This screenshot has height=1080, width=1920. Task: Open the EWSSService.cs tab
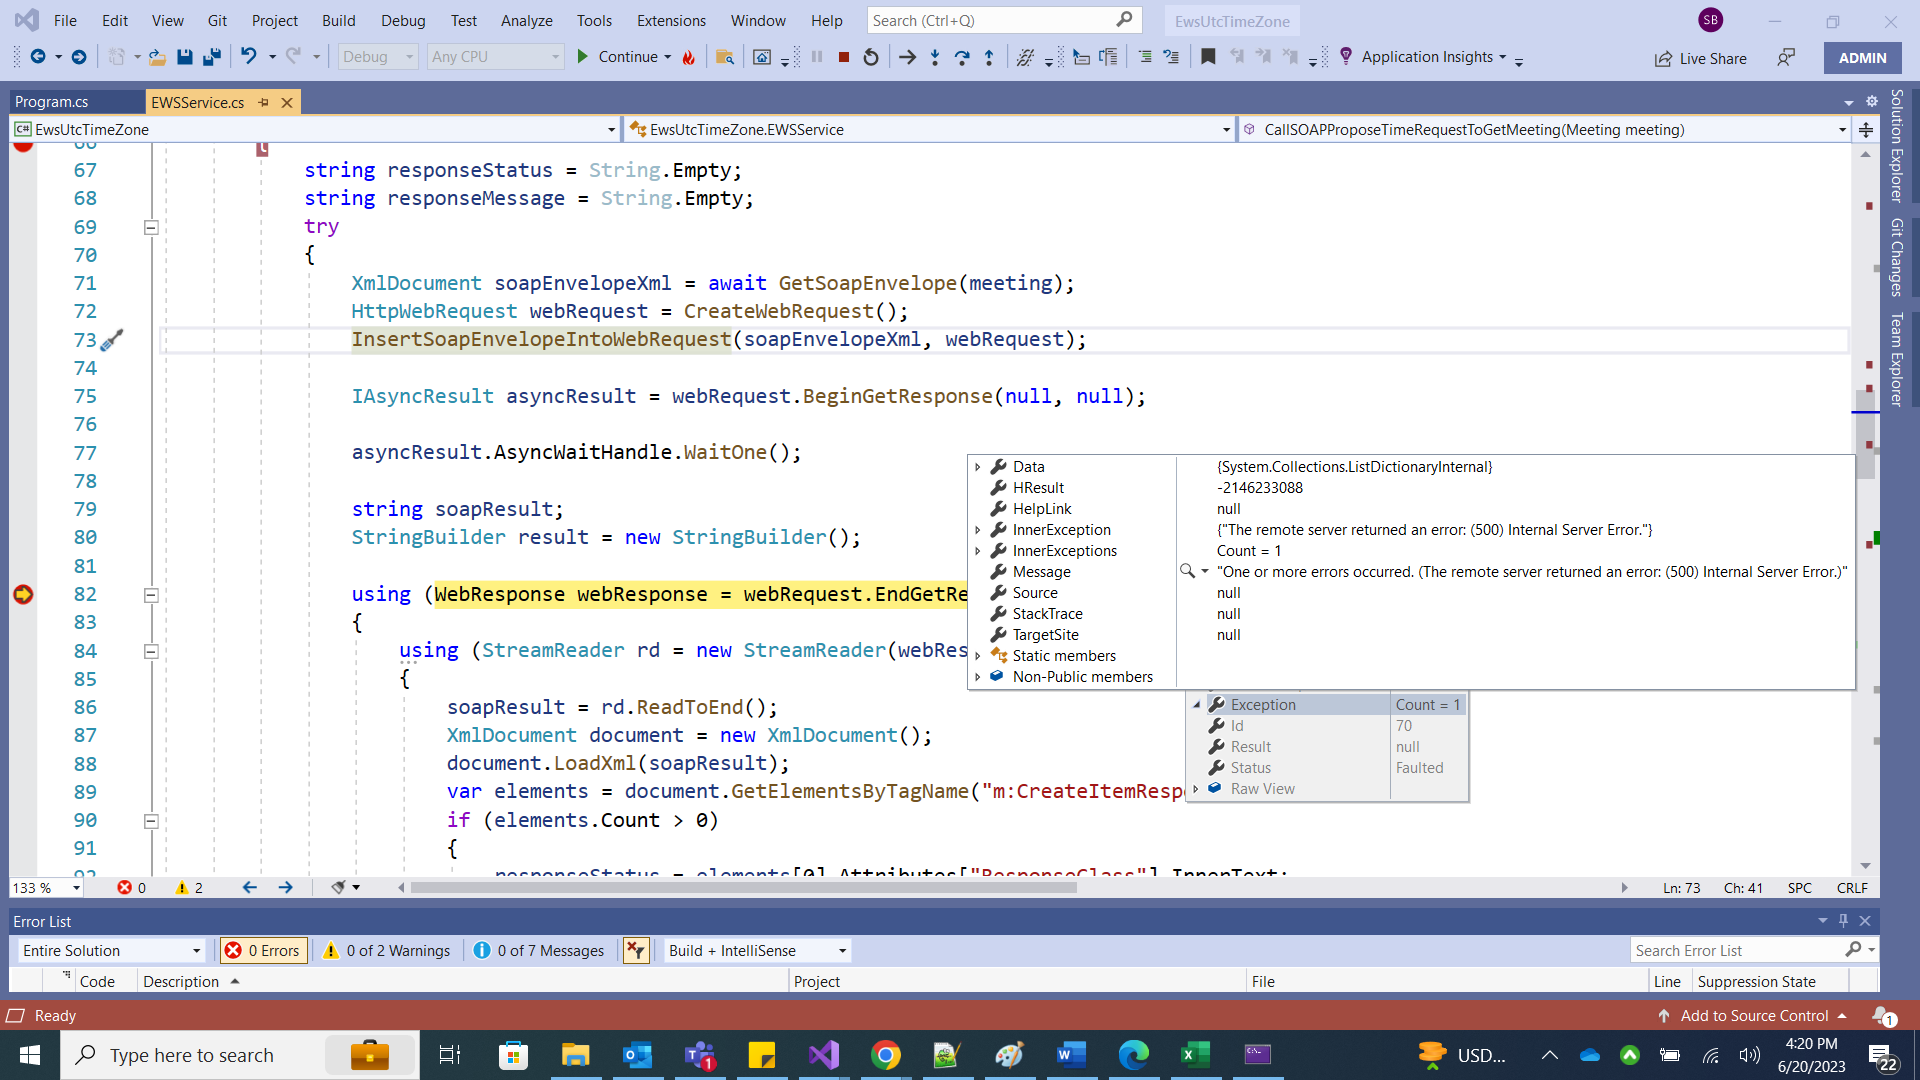pos(196,102)
